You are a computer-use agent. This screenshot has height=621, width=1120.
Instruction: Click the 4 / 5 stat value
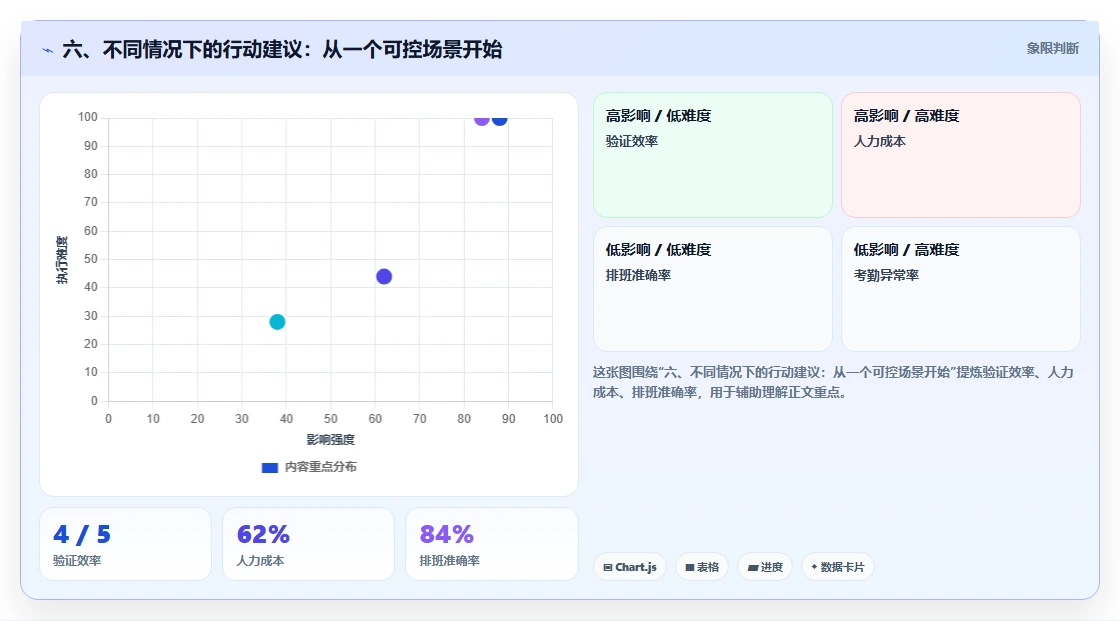pyautogui.click(x=82, y=535)
